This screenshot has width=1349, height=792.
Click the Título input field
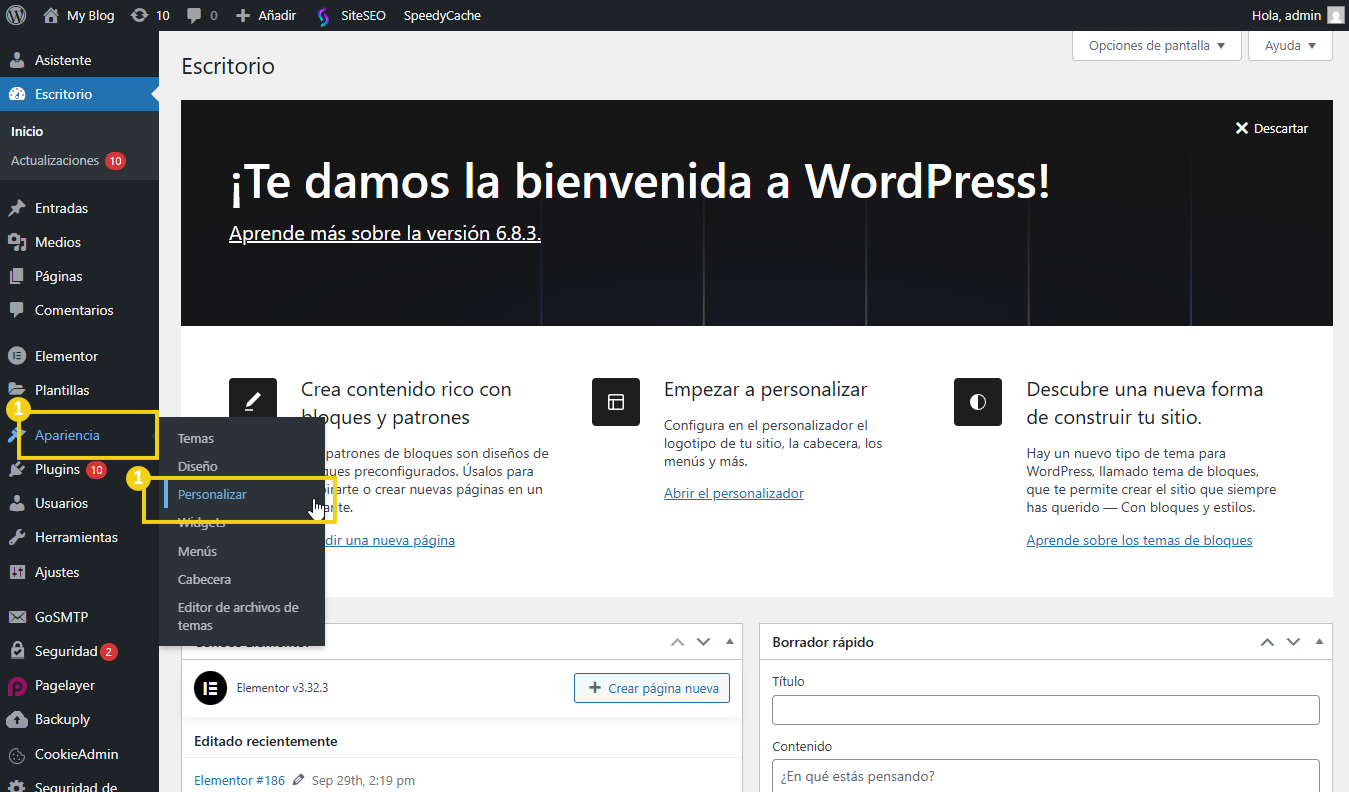click(x=1045, y=710)
